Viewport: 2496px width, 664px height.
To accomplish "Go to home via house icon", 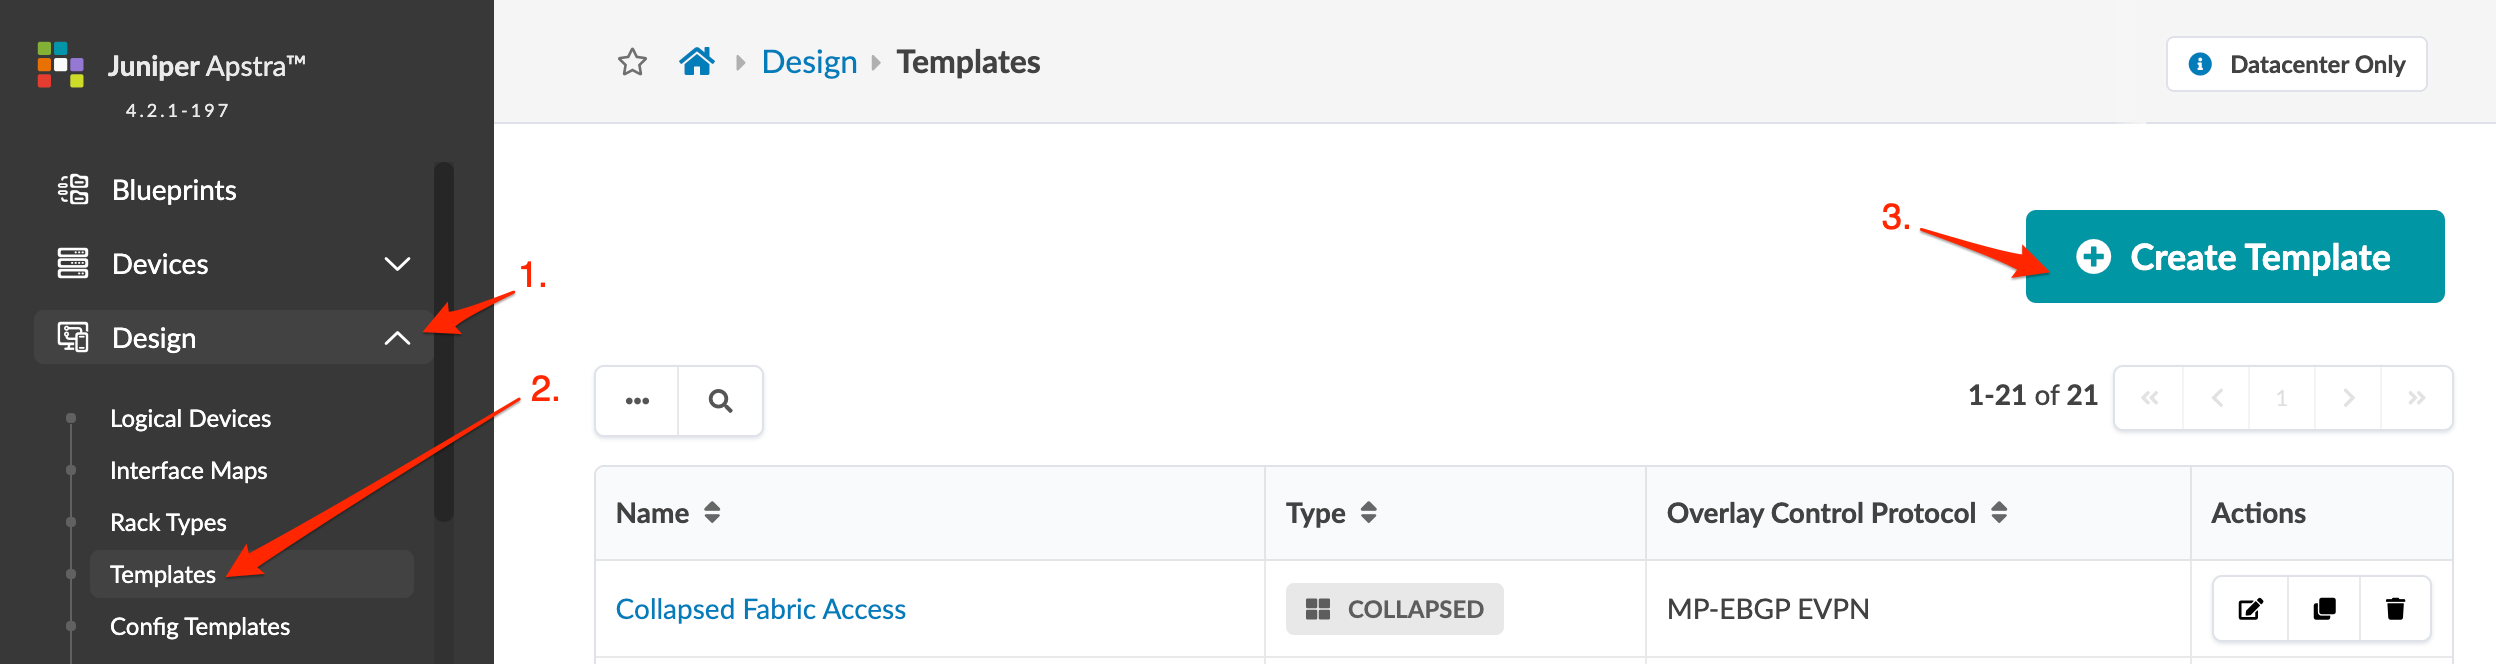I will 697,62.
